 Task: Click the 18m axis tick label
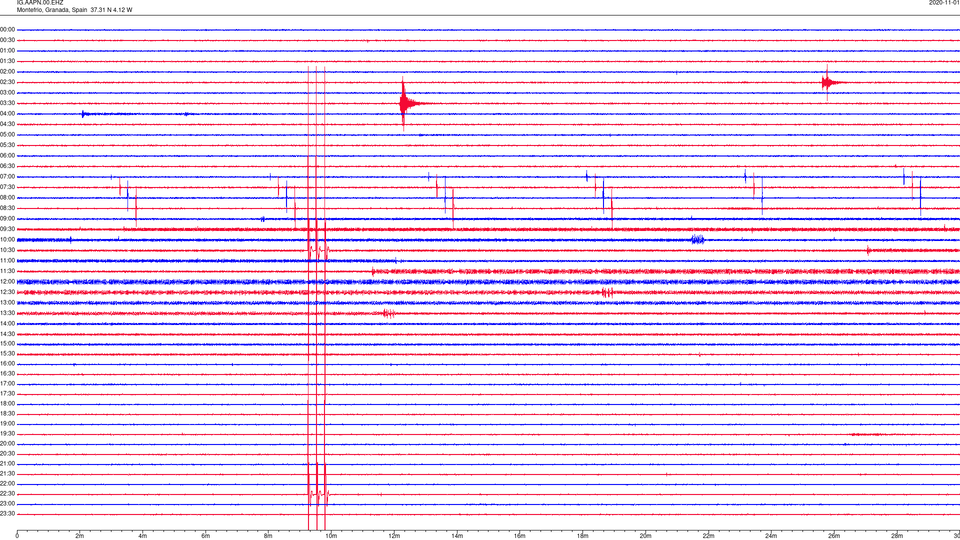point(583,536)
